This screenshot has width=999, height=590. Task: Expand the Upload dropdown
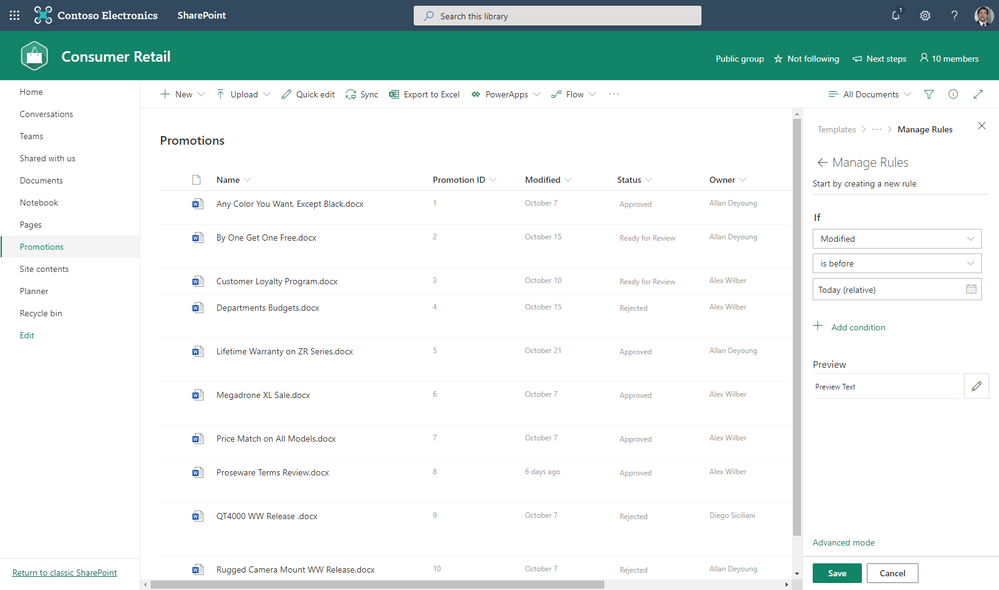[x=266, y=94]
